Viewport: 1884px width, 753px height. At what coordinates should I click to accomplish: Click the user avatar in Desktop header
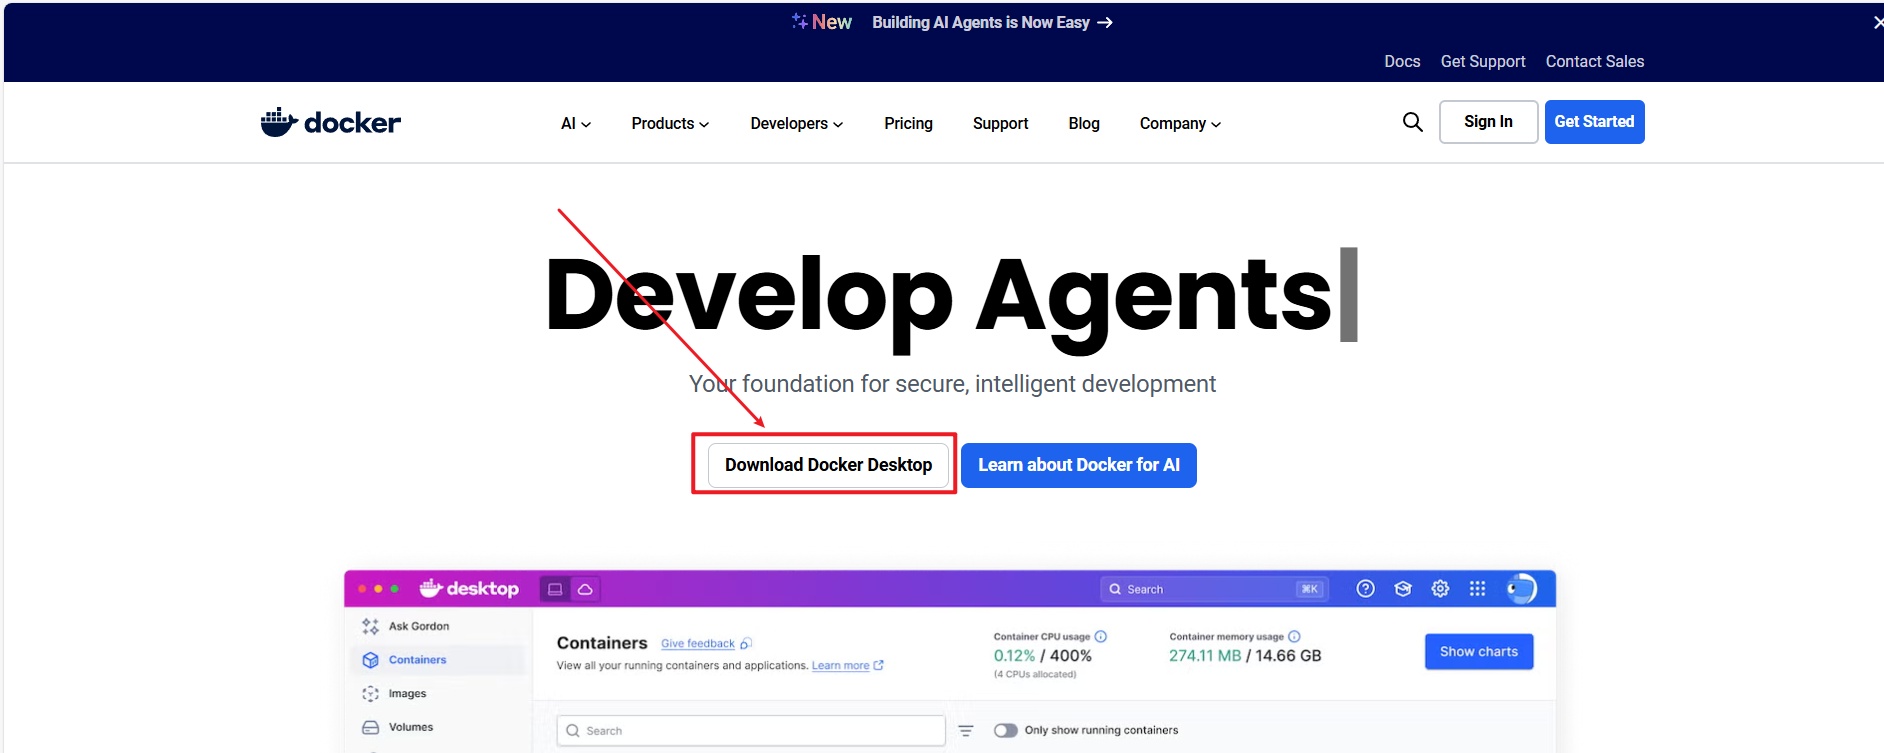coord(1521,589)
